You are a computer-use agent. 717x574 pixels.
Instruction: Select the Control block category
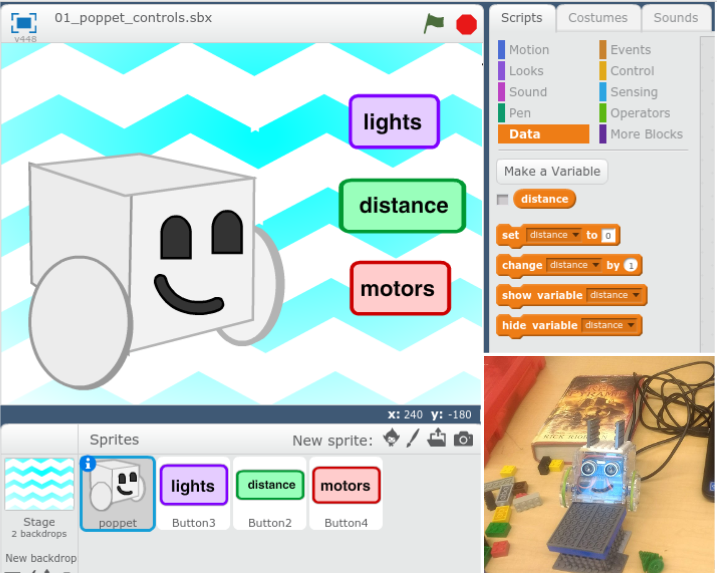627,71
